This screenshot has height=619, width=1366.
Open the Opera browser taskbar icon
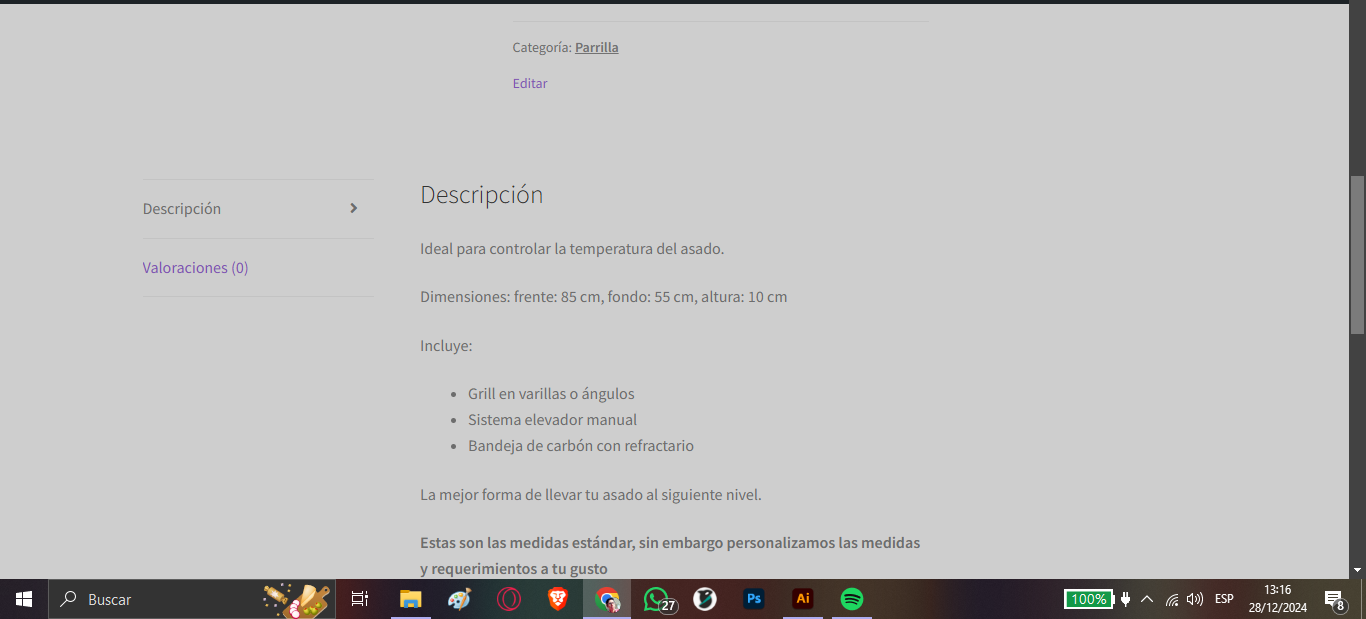[509, 599]
